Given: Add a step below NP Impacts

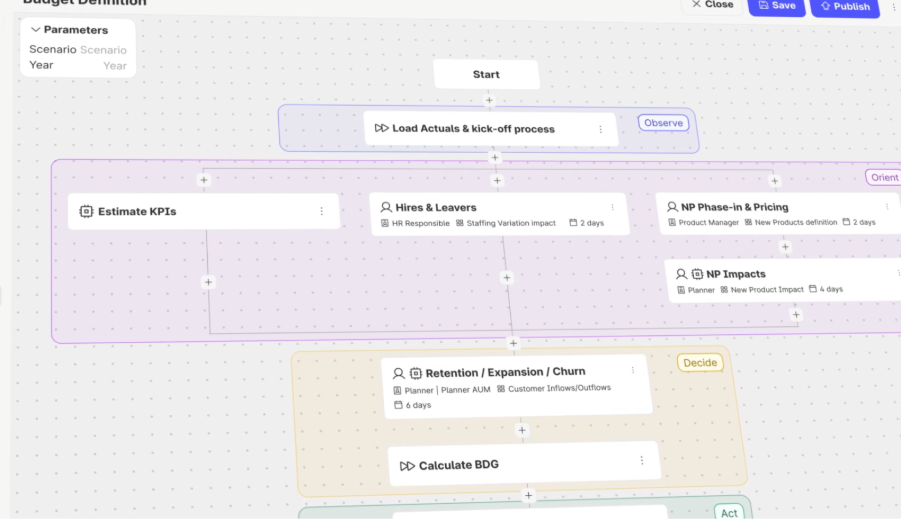Looking at the screenshot, I should (796, 314).
